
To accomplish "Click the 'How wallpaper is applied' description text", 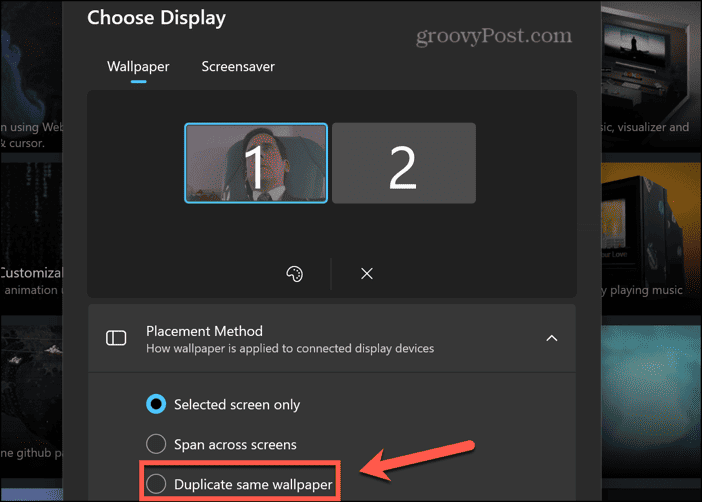I will 290,348.
